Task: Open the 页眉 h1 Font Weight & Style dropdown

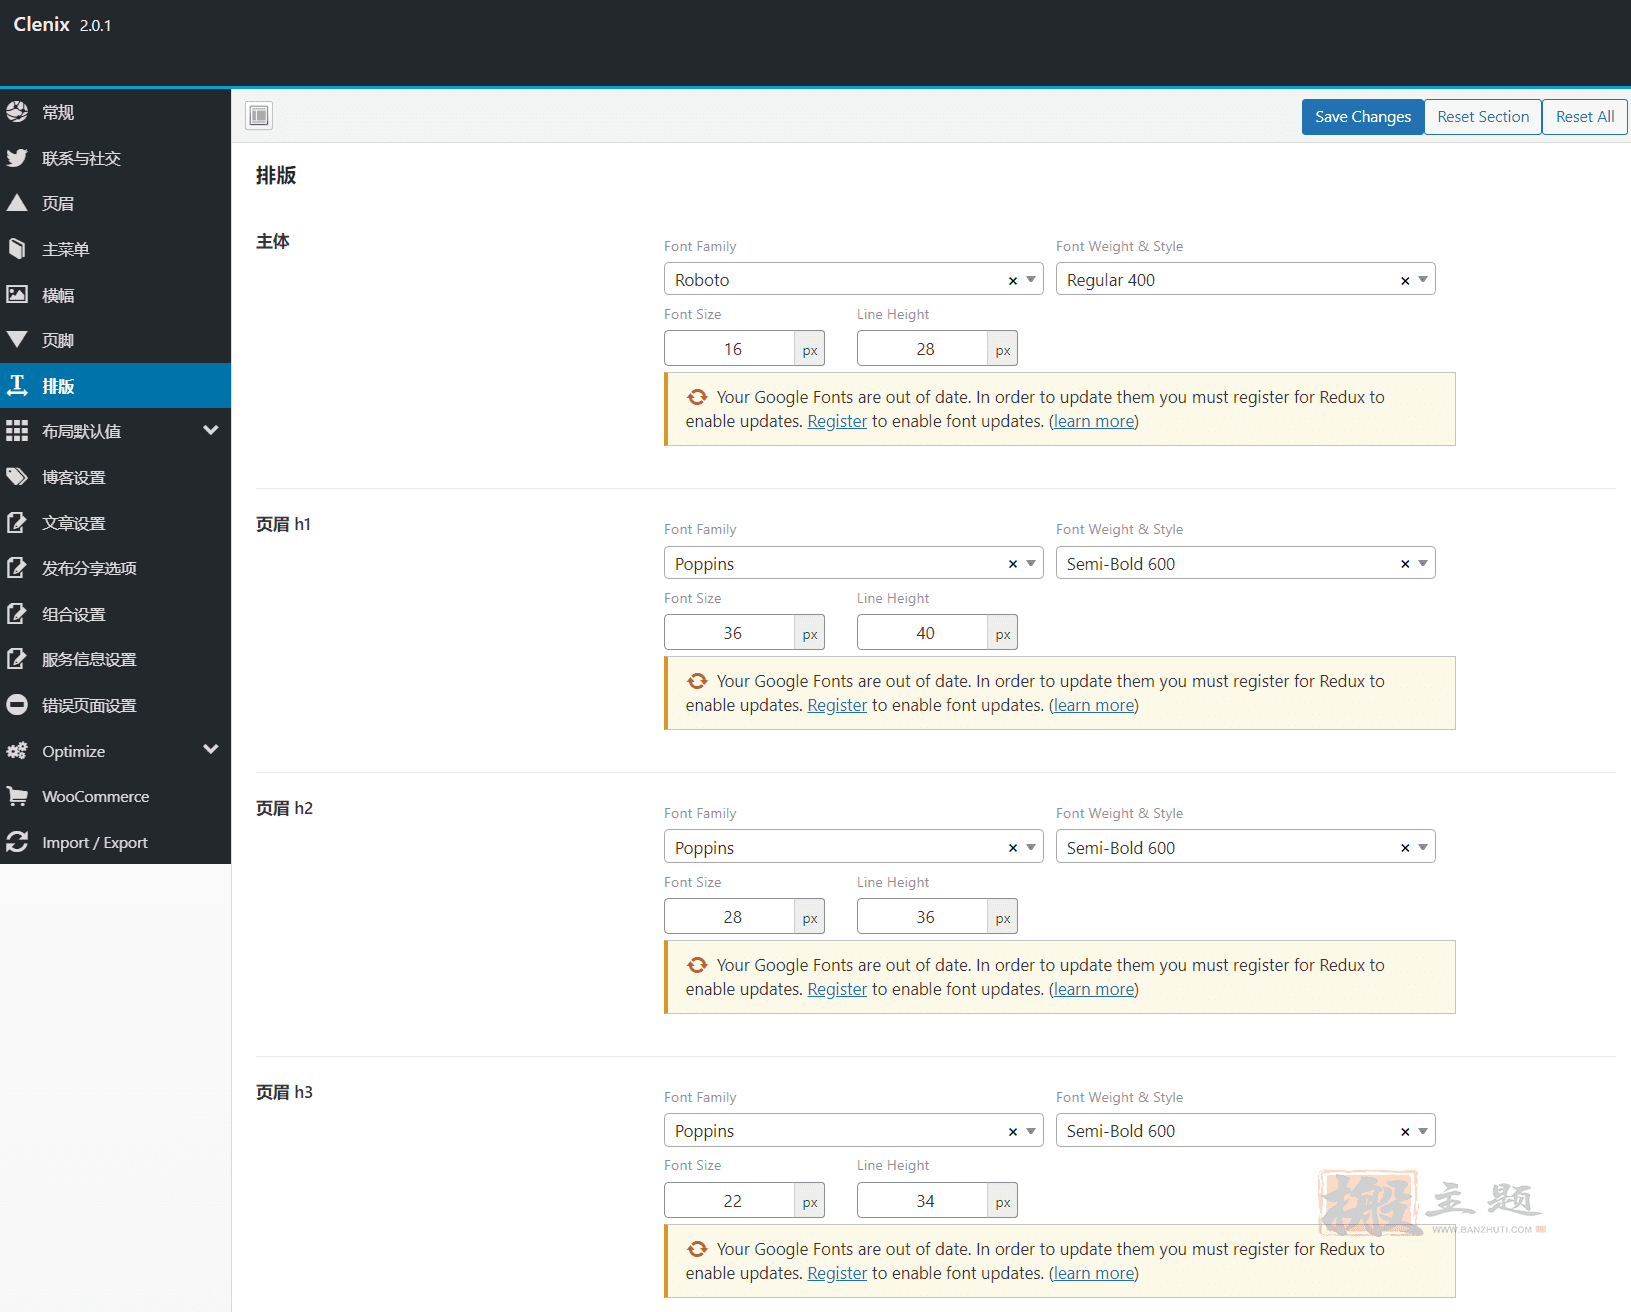Action: pos(1245,563)
